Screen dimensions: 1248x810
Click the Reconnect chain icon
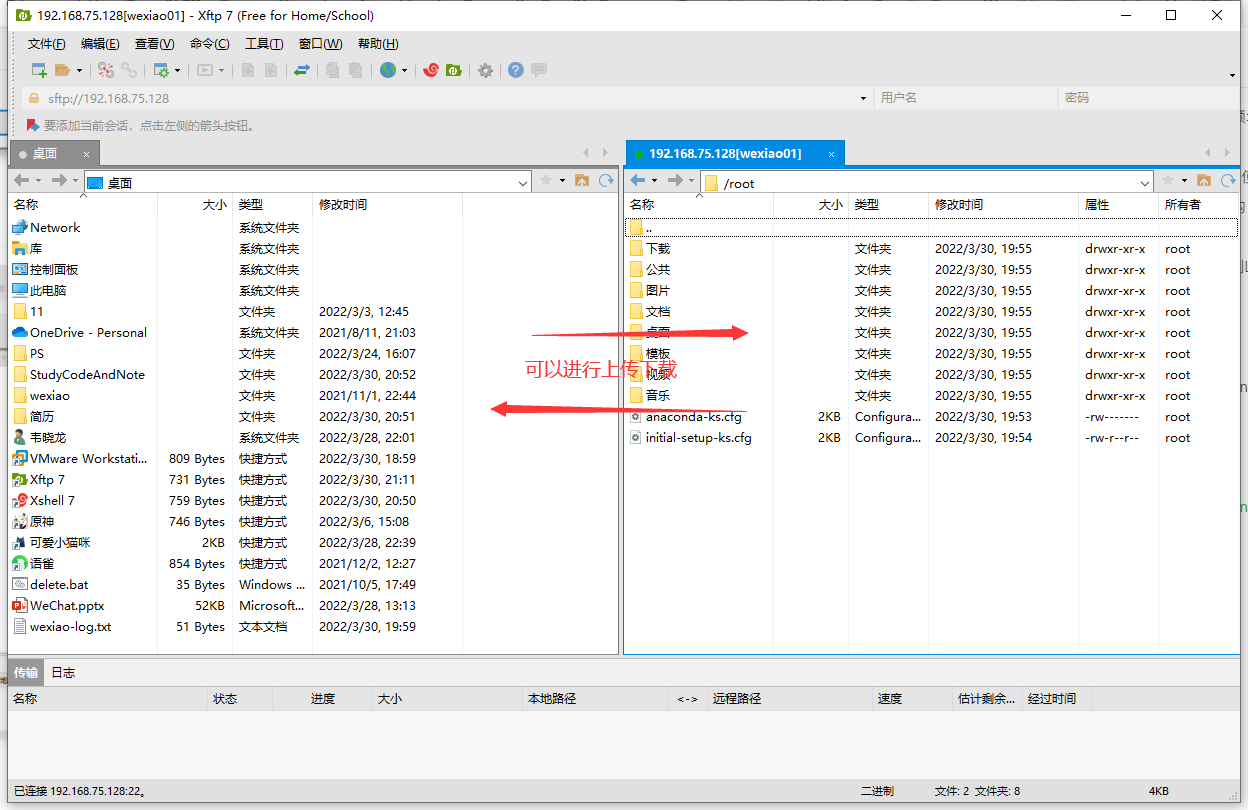click(x=129, y=70)
